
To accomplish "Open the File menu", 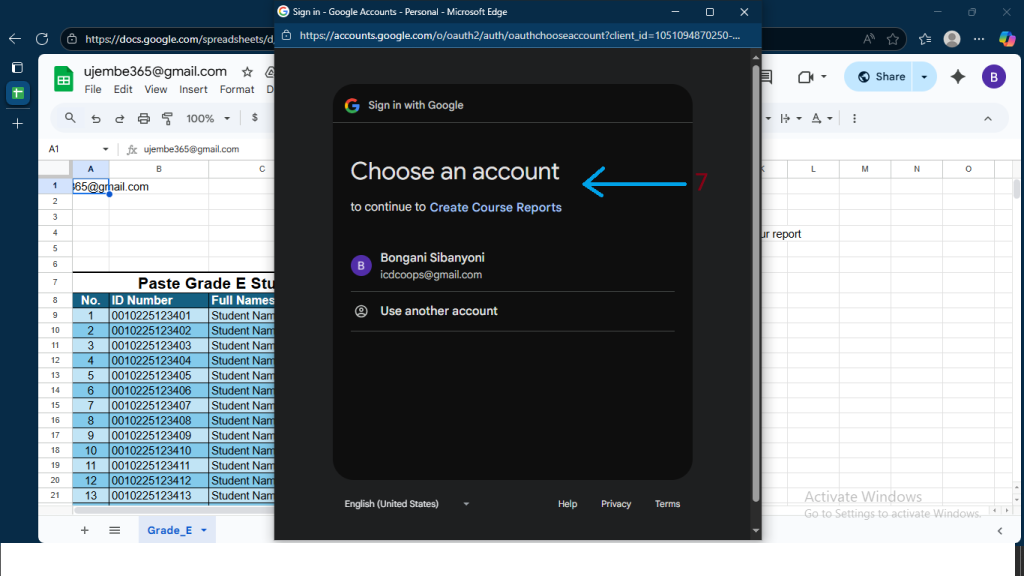I will coord(93,89).
